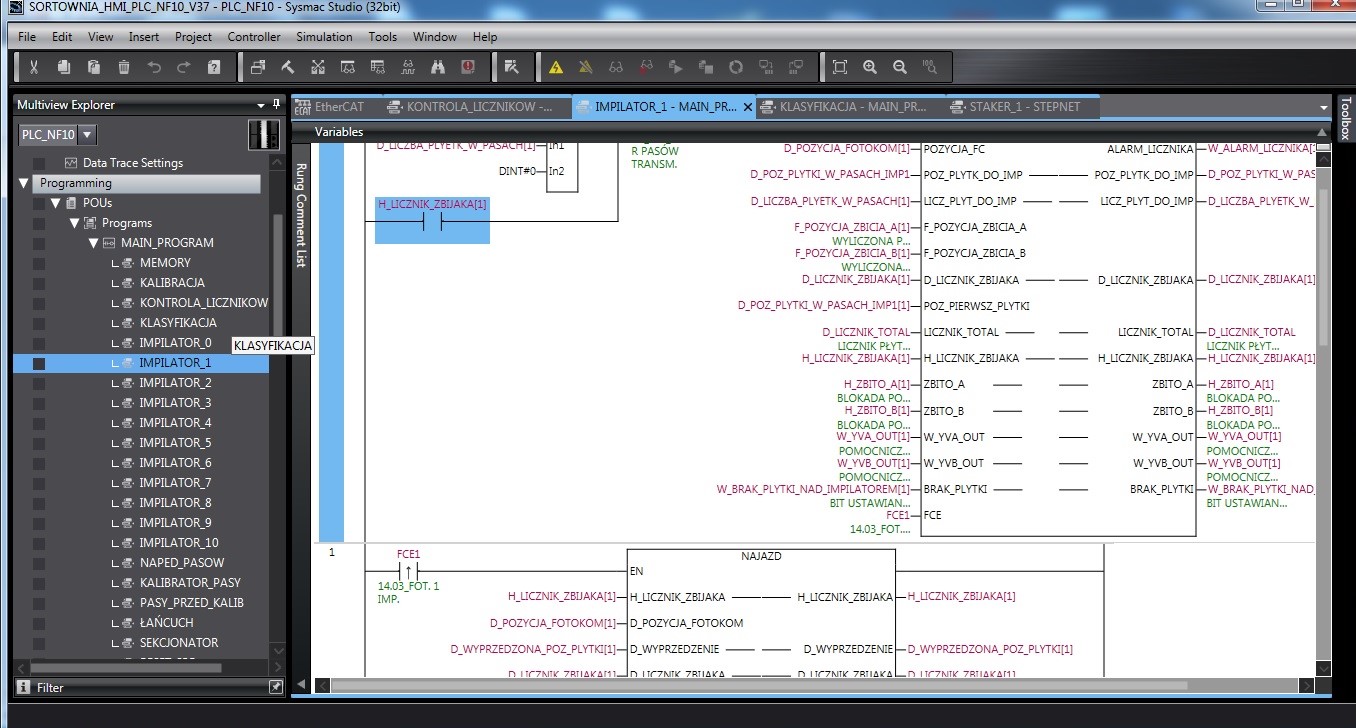The width and height of the screenshot is (1356, 728).
Task: Tick the square box beside KALIBRACJA
Action: 39,283
